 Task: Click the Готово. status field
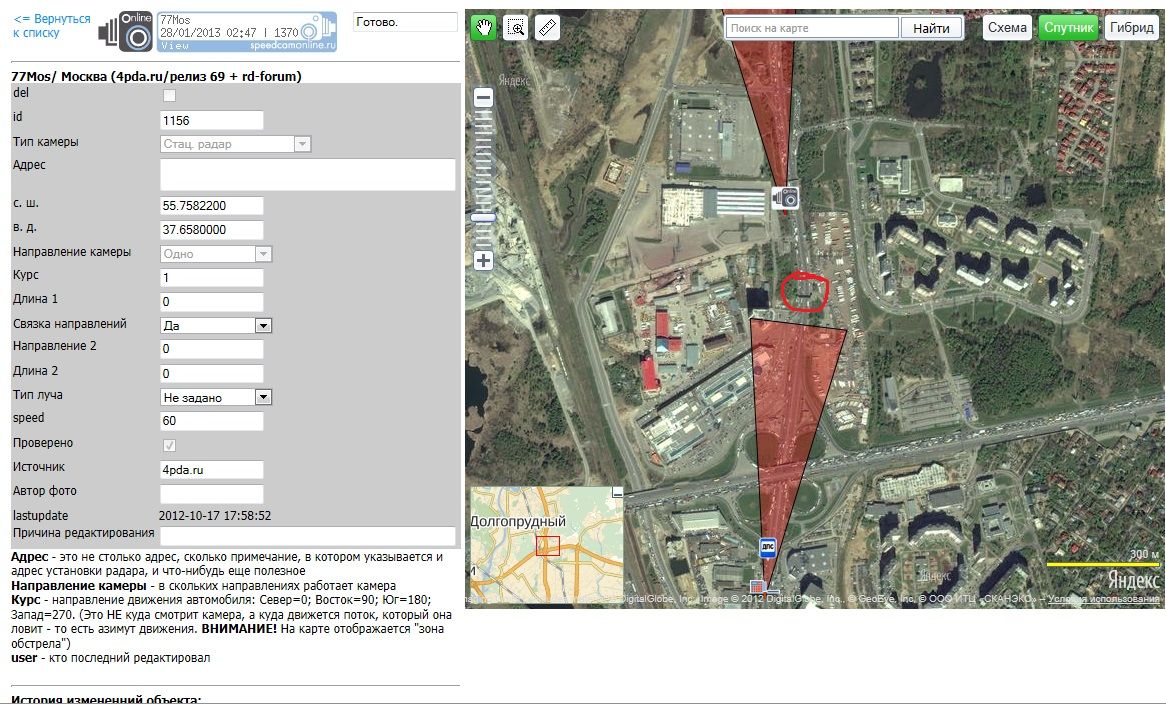pyautogui.click(x=405, y=22)
